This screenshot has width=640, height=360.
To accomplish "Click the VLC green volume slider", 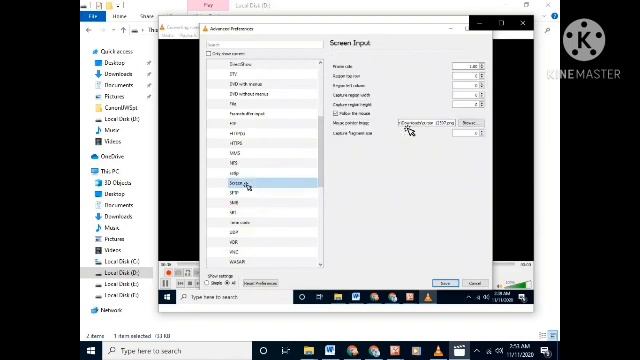I will (x=518, y=284).
